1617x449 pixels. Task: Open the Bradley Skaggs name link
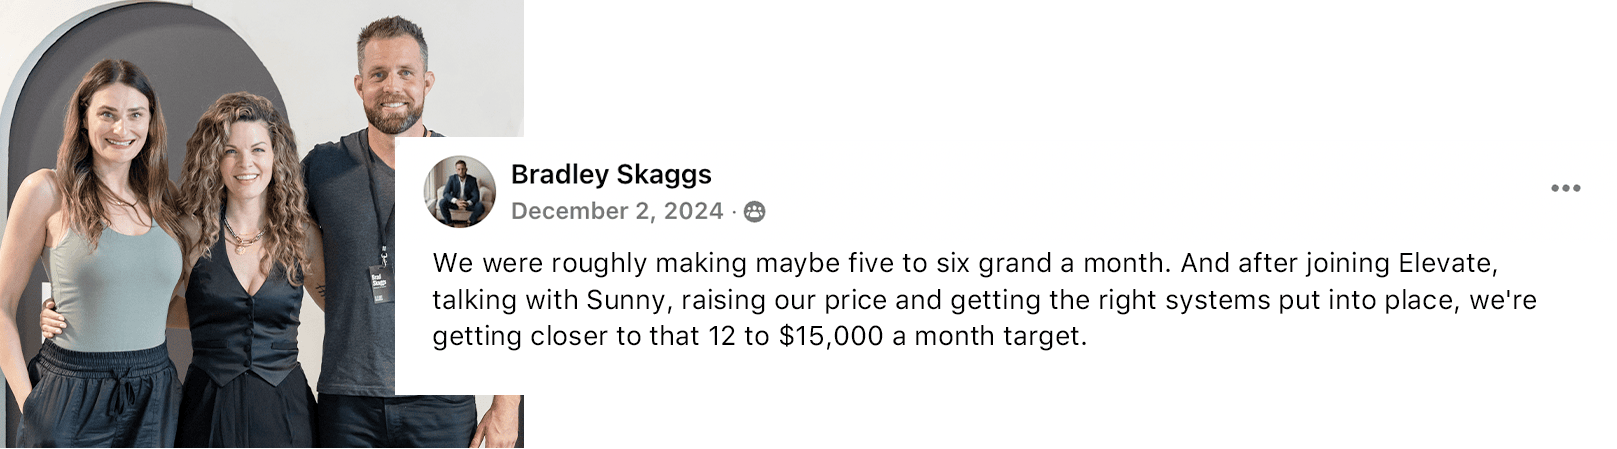click(611, 174)
